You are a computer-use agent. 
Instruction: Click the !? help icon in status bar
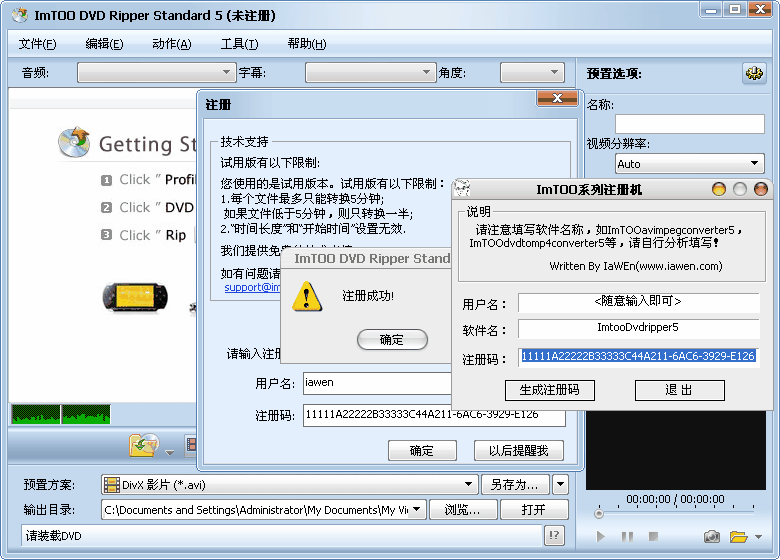[554, 536]
